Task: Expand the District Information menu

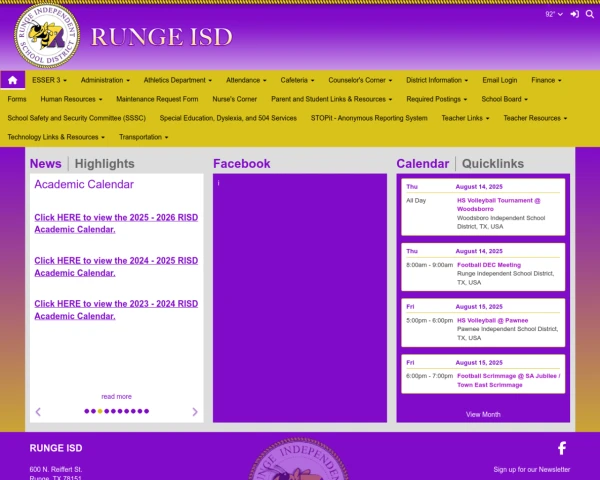Action: [437, 80]
